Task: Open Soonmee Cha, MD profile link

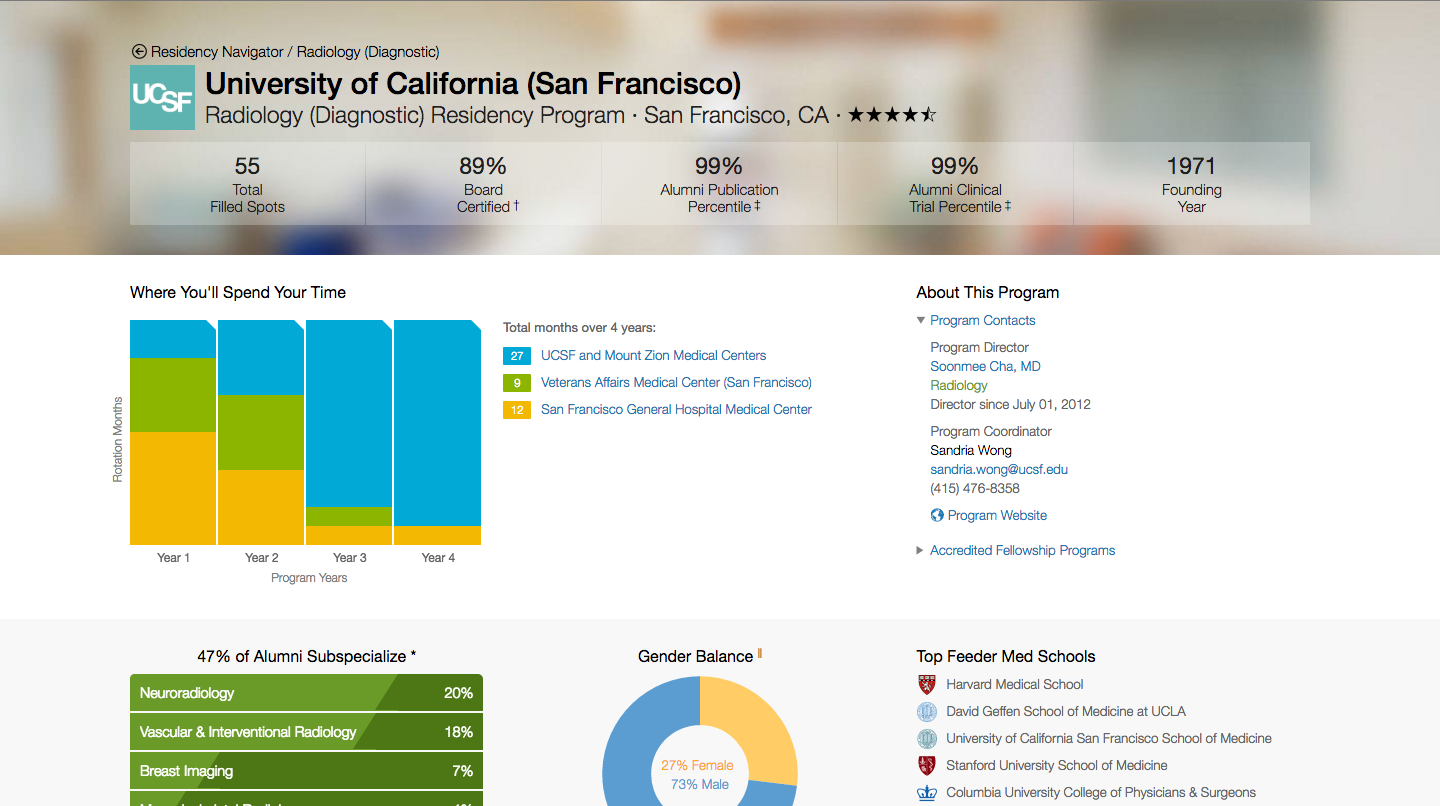Action: [985, 366]
